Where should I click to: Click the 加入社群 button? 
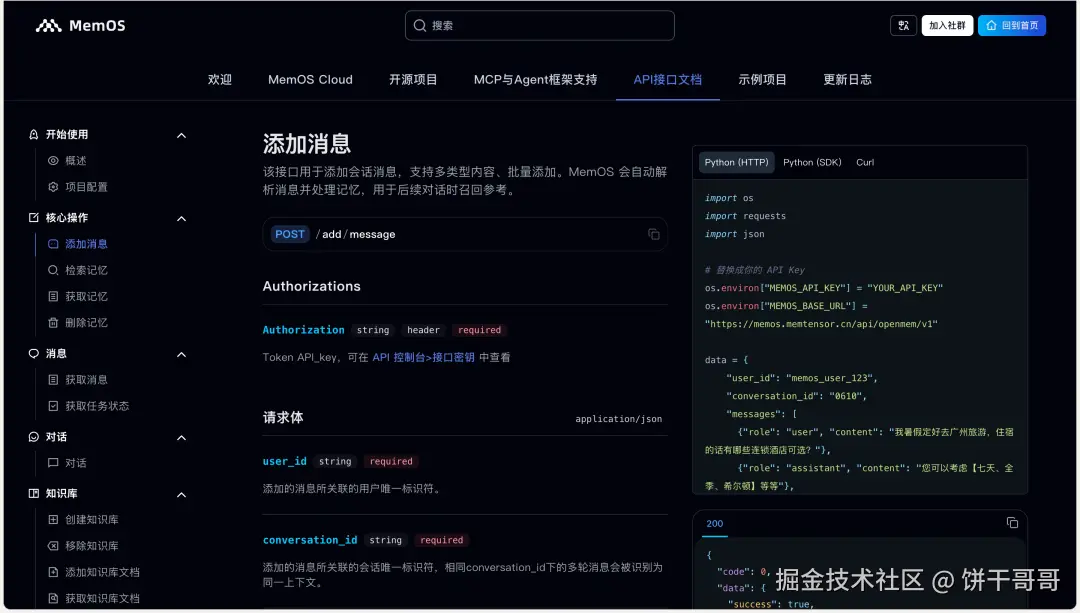(x=947, y=25)
